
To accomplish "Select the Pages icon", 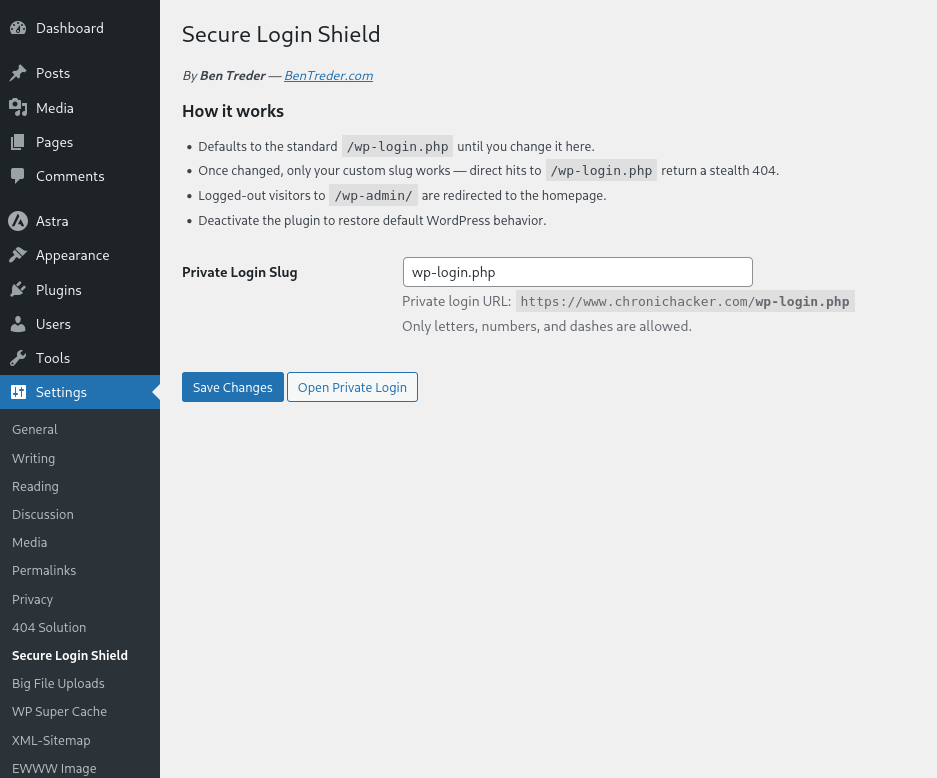I will point(18,142).
